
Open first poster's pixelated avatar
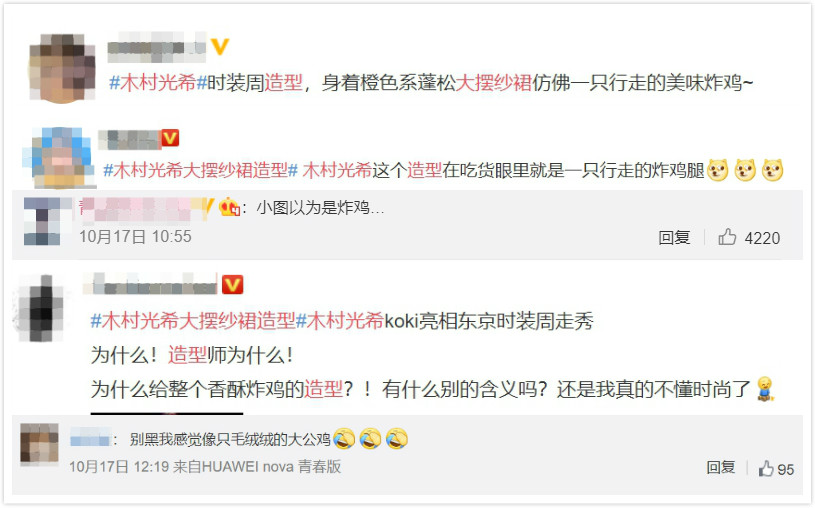[x=62, y=68]
